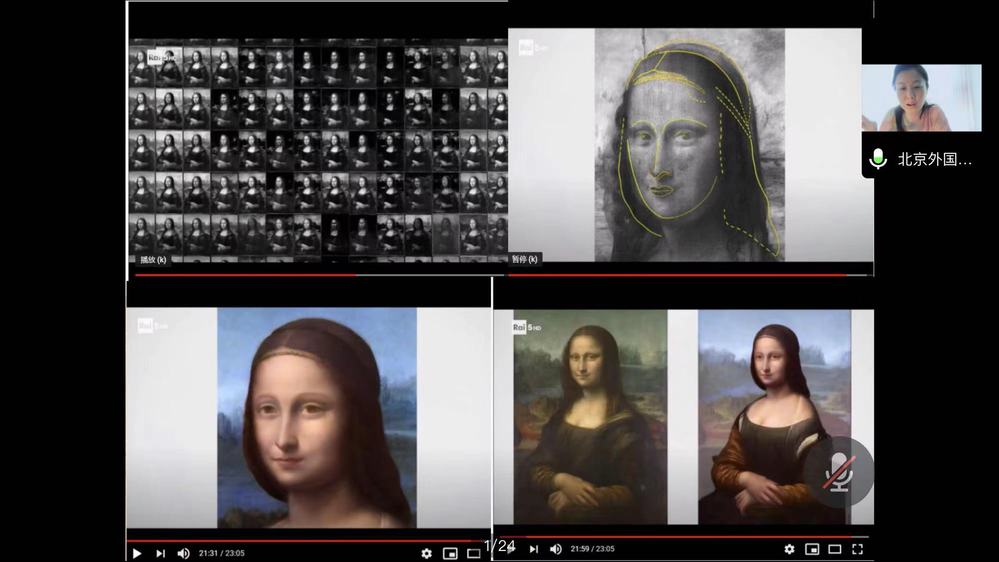
Task: Skip to next video in 21:59 player
Action: pos(534,549)
